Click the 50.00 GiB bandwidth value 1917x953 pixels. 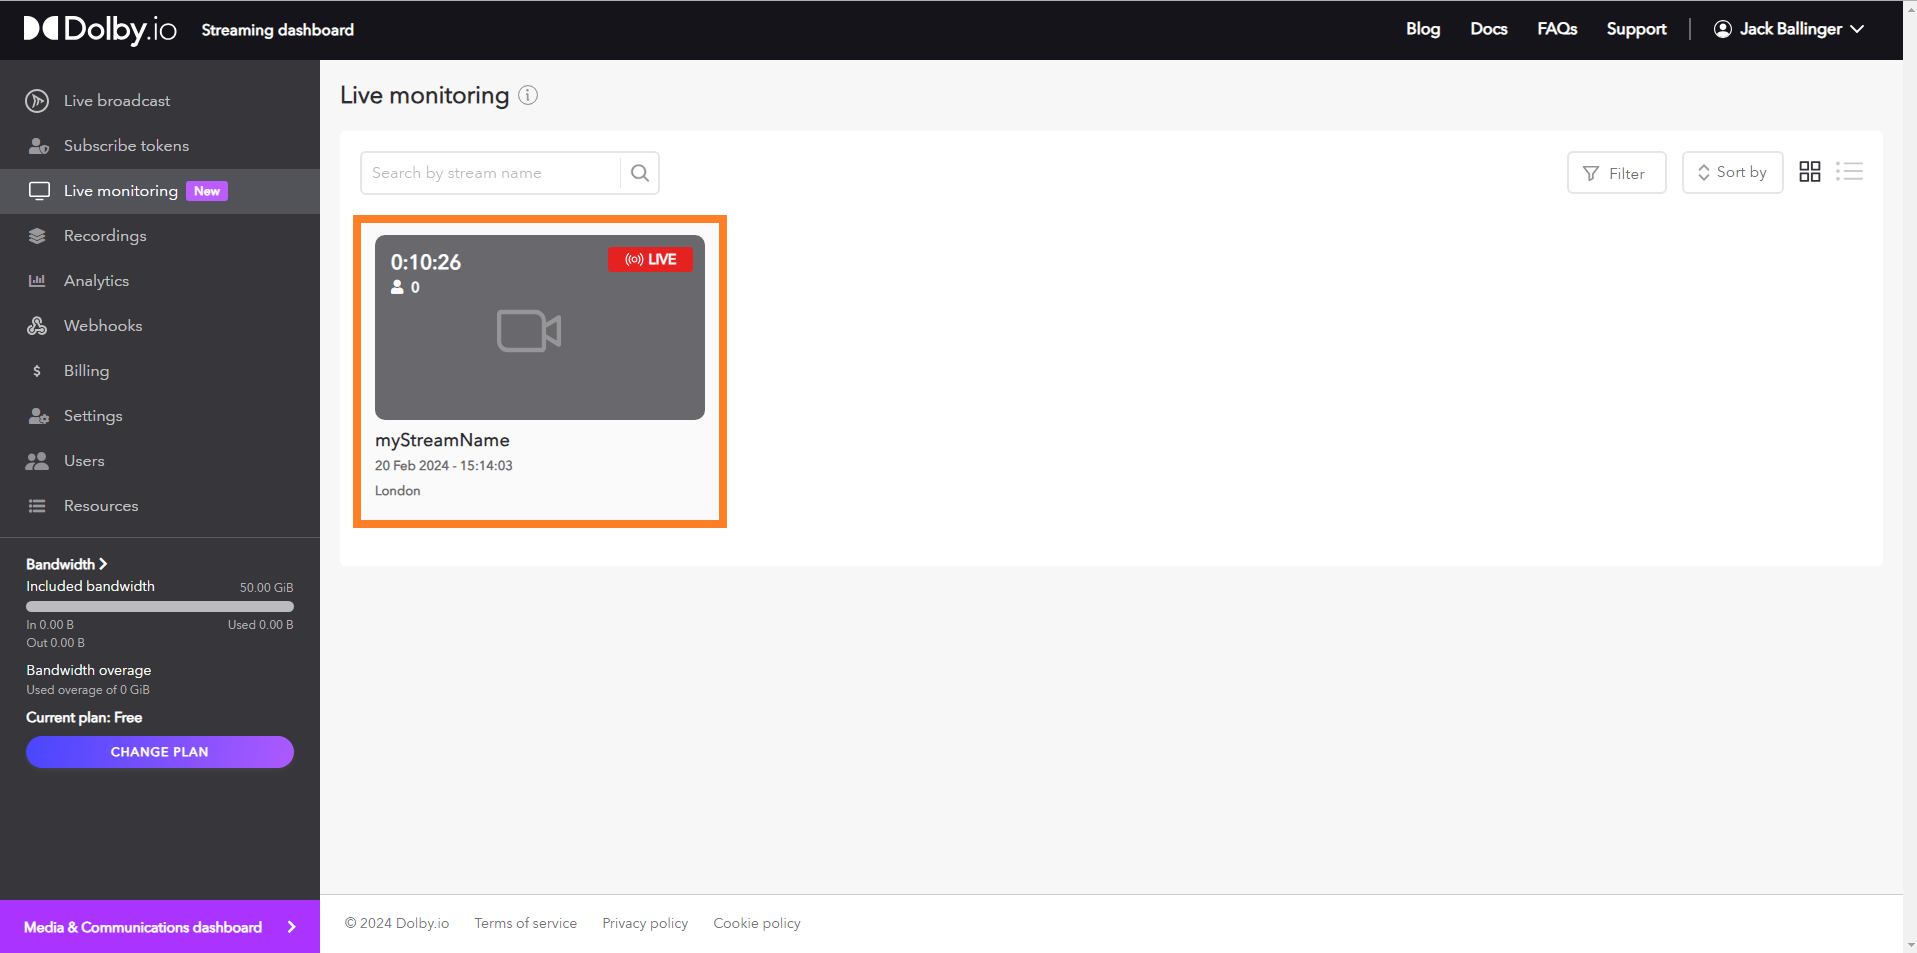(266, 588)
